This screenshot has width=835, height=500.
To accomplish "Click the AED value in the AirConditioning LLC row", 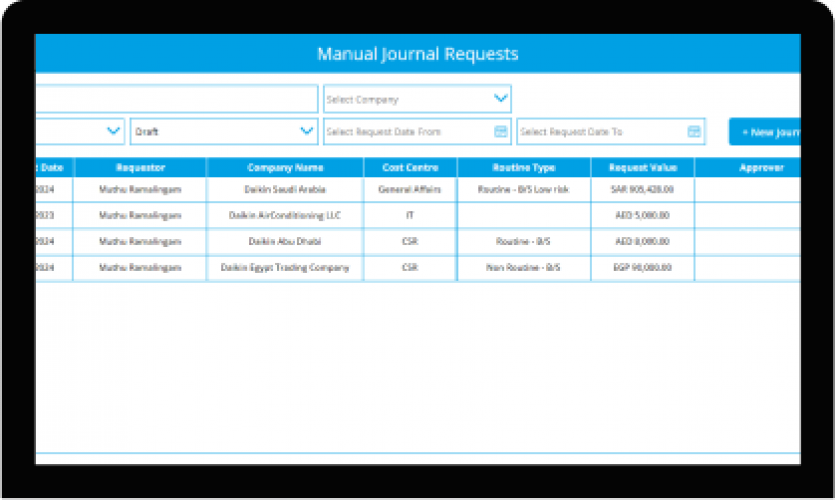I will click(x=643, y=215).
